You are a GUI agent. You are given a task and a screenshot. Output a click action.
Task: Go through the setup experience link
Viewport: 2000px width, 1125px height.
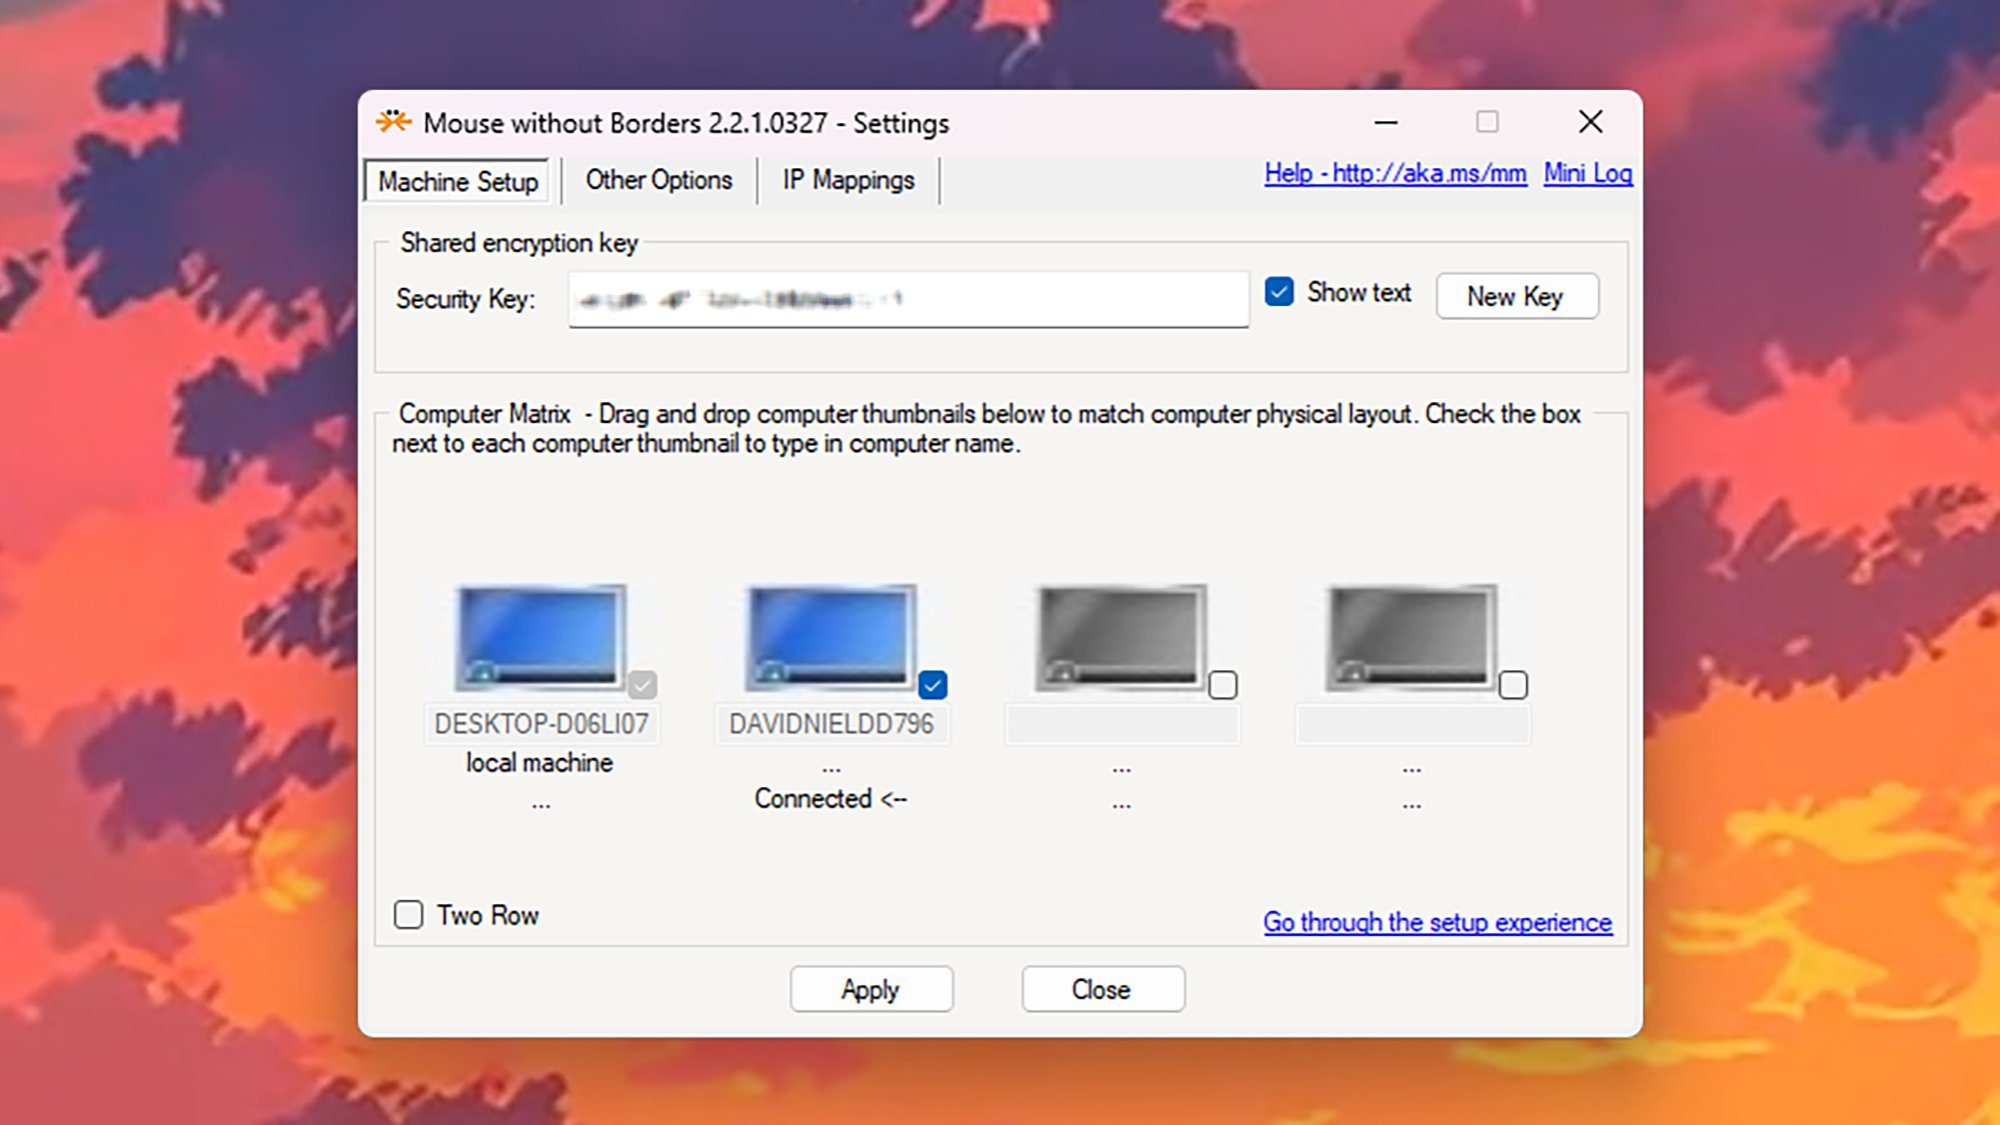coord(1437,922)
